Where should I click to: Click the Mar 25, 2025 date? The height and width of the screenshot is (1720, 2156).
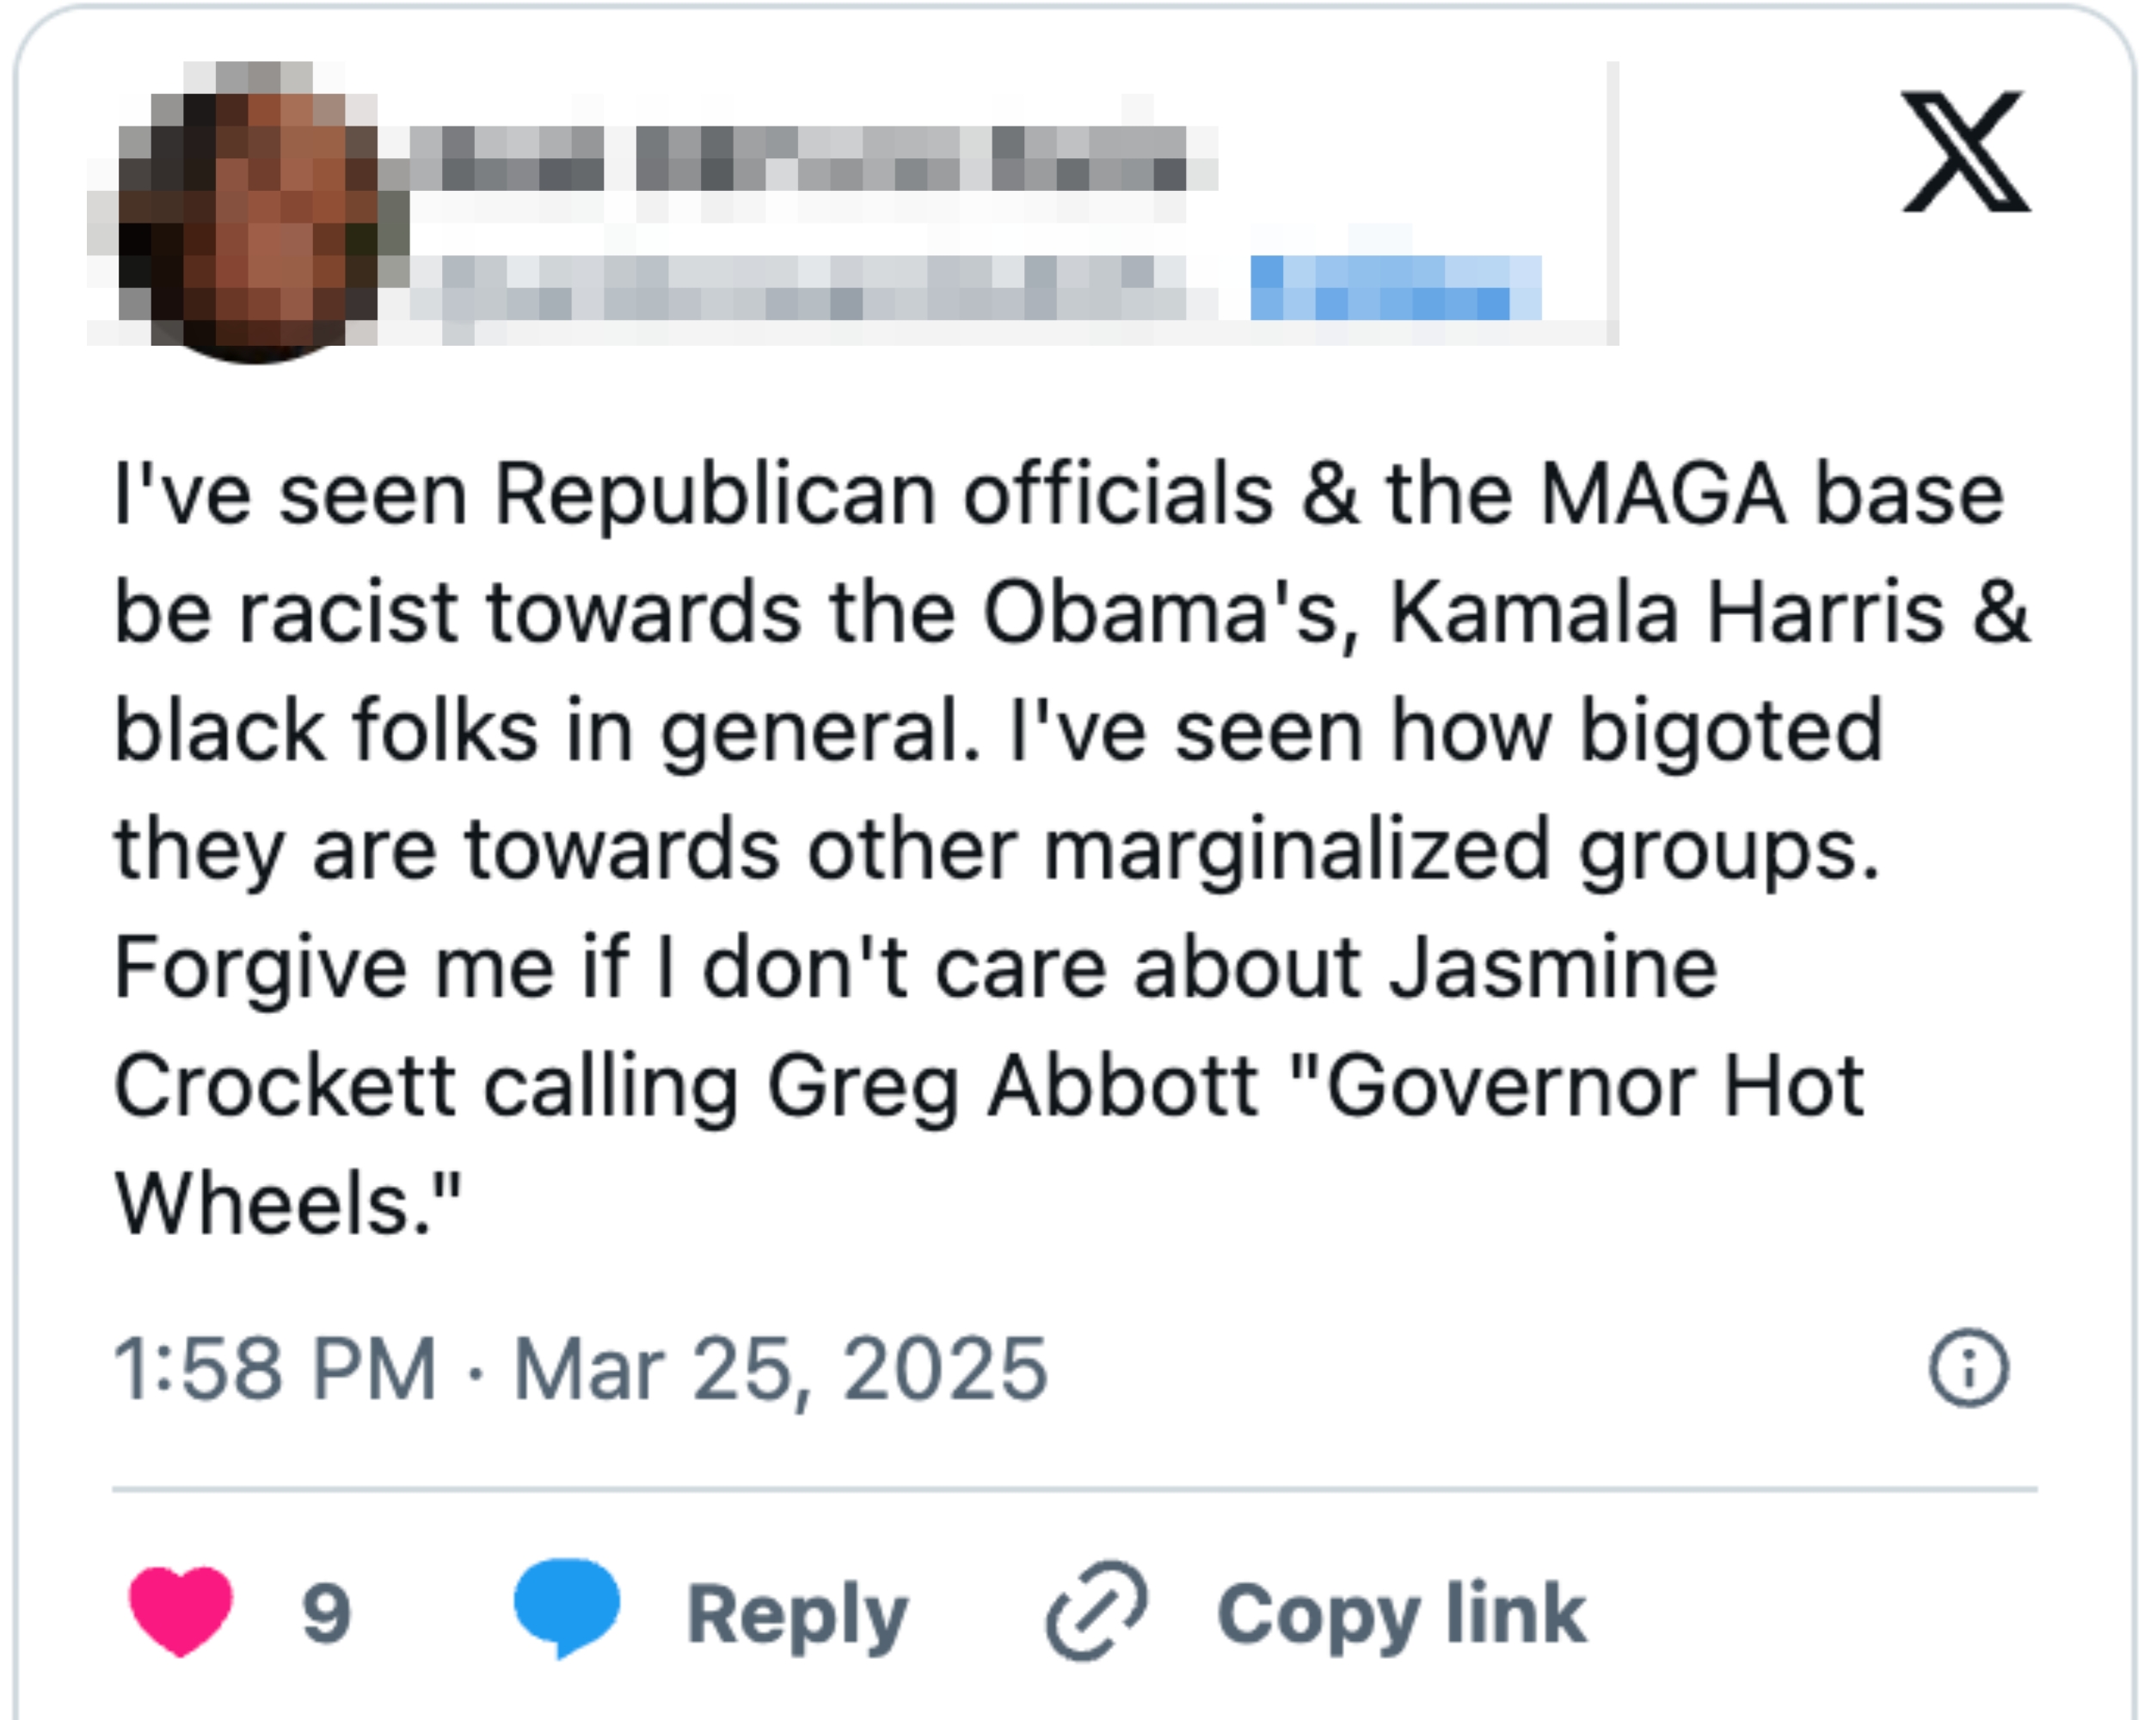pos(780,1368)
